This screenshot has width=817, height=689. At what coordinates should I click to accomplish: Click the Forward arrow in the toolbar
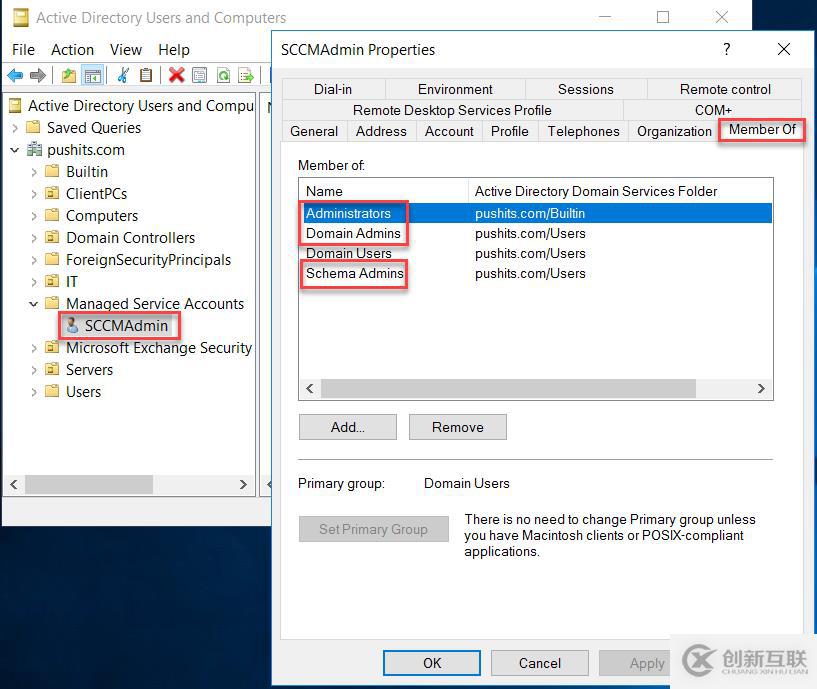click(x=38, y=76)
